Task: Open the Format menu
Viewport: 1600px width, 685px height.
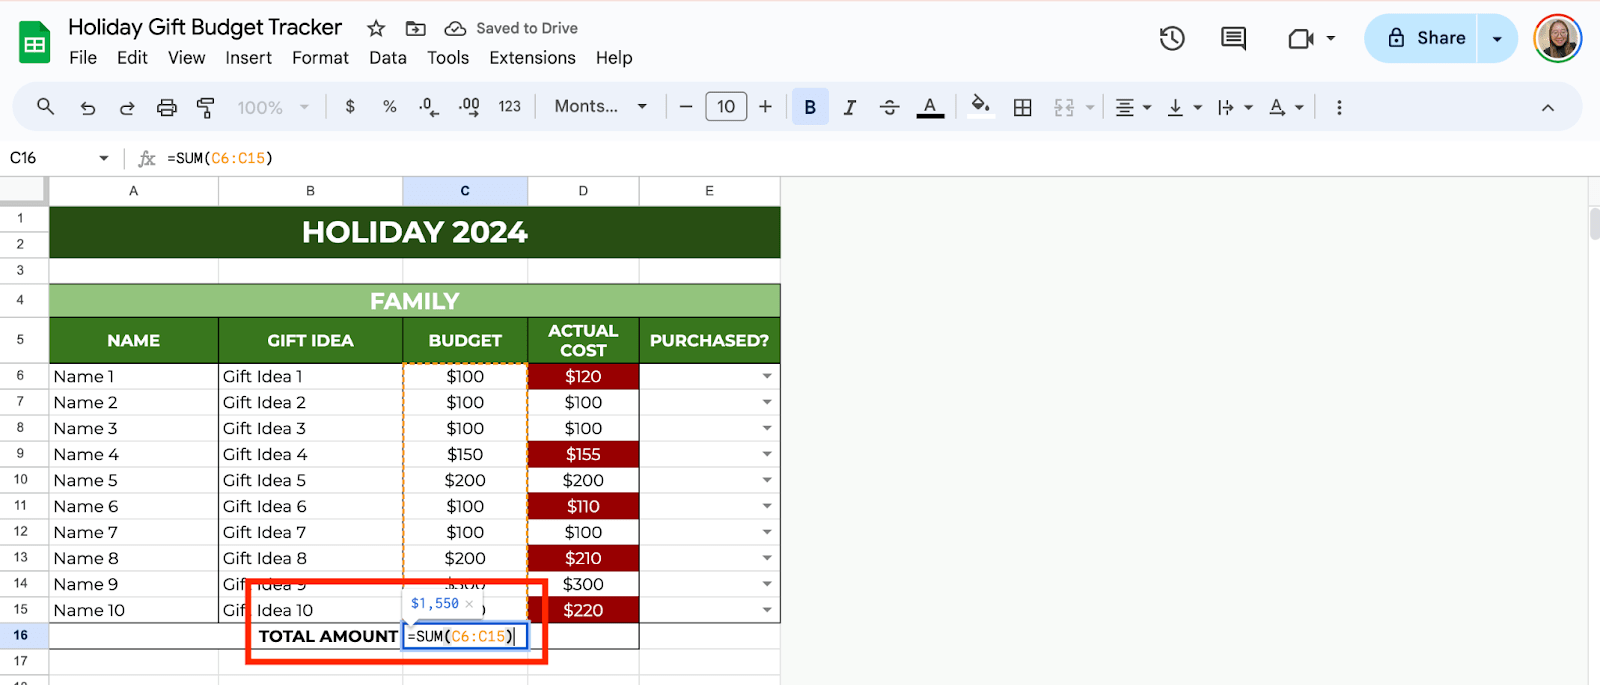Action: pyautogui.click(x=320, y=58)
